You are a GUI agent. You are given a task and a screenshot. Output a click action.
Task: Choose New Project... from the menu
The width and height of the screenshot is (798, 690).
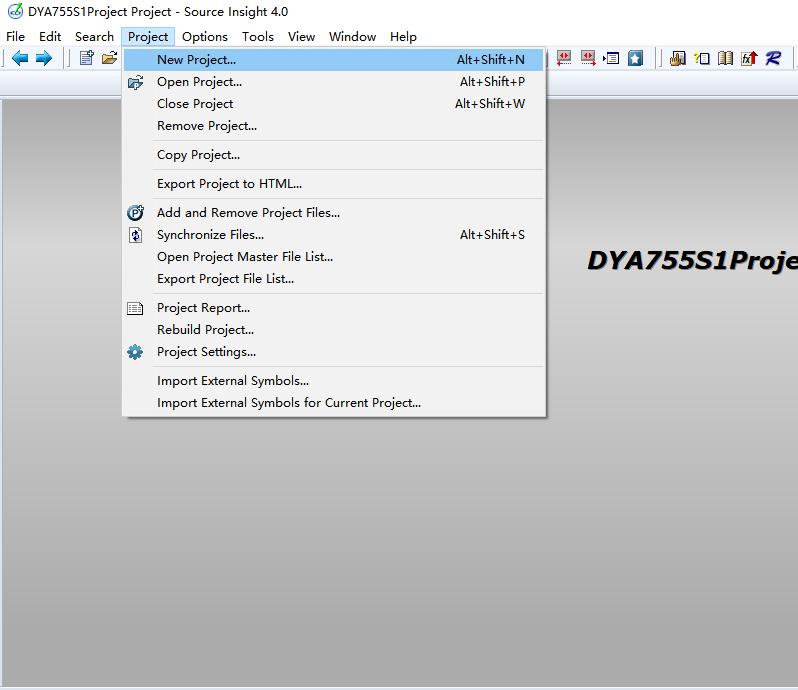pos(333,60)
